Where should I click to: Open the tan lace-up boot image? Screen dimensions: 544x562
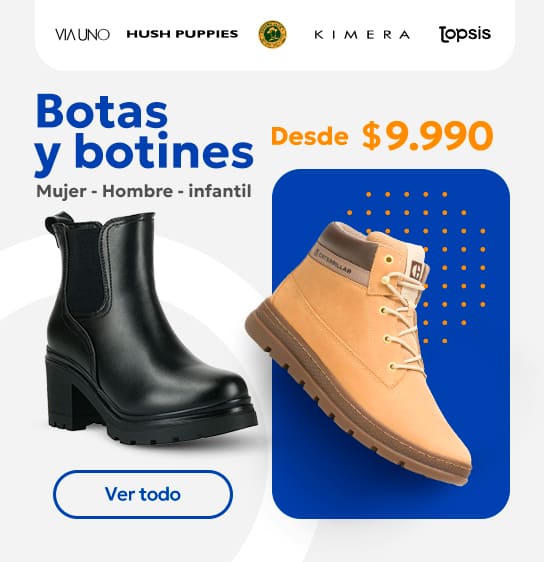tap(358, 353)
